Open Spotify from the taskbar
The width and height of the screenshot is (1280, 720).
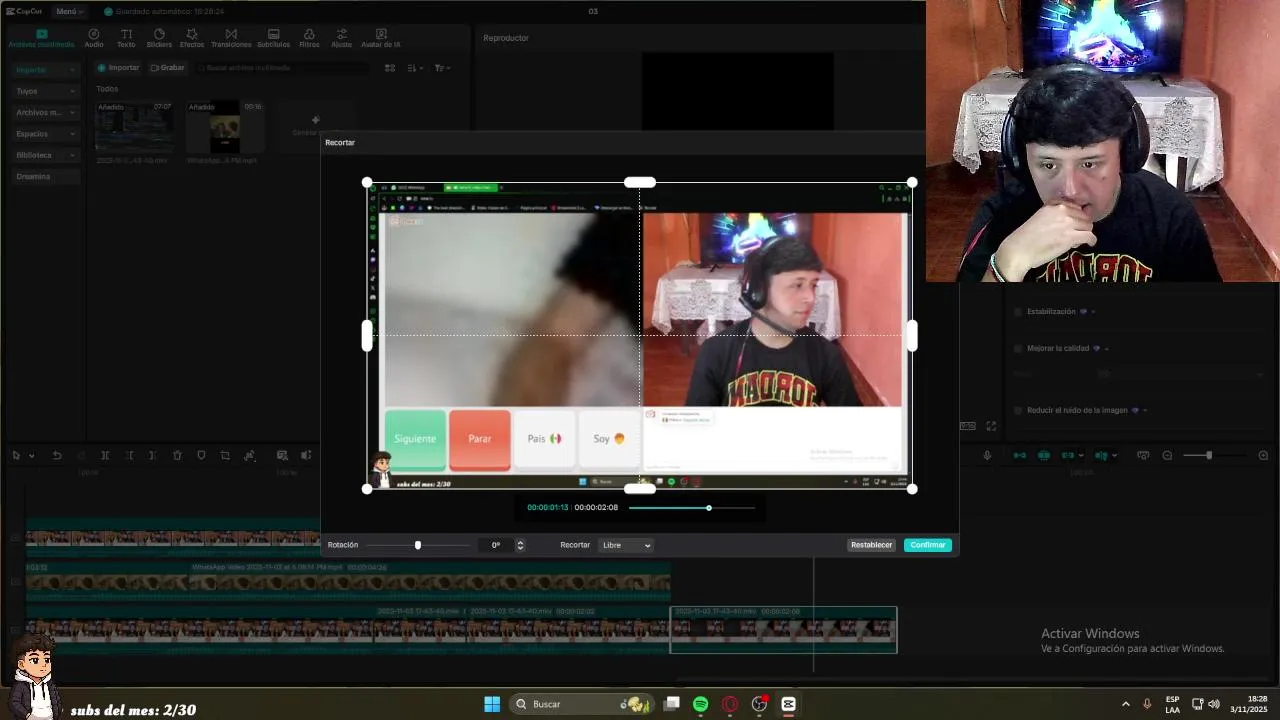701,704
